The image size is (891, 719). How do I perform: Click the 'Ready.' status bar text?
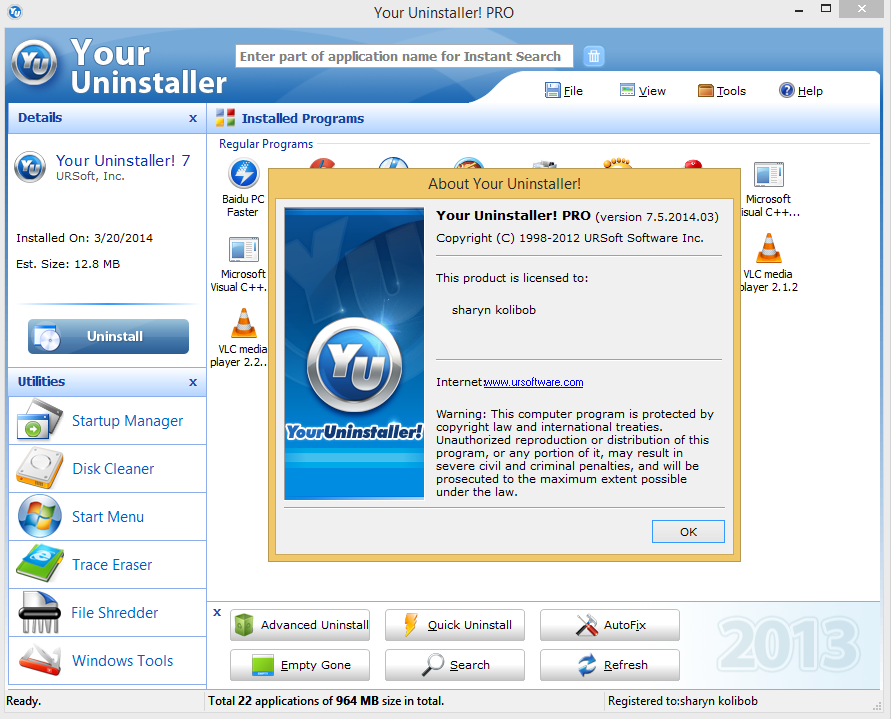(24, 701)
